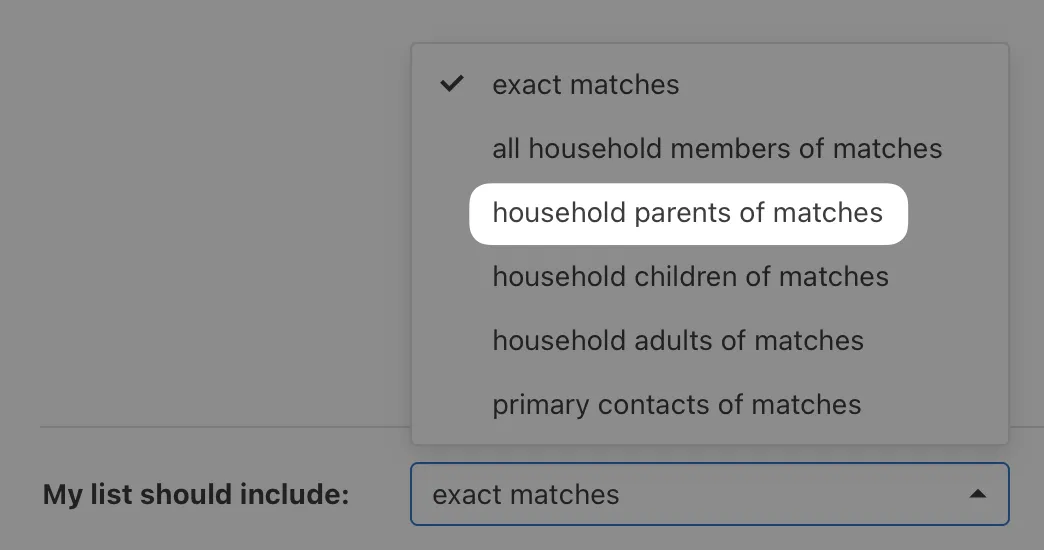Click the select field showing exact matches

(708, 494)
